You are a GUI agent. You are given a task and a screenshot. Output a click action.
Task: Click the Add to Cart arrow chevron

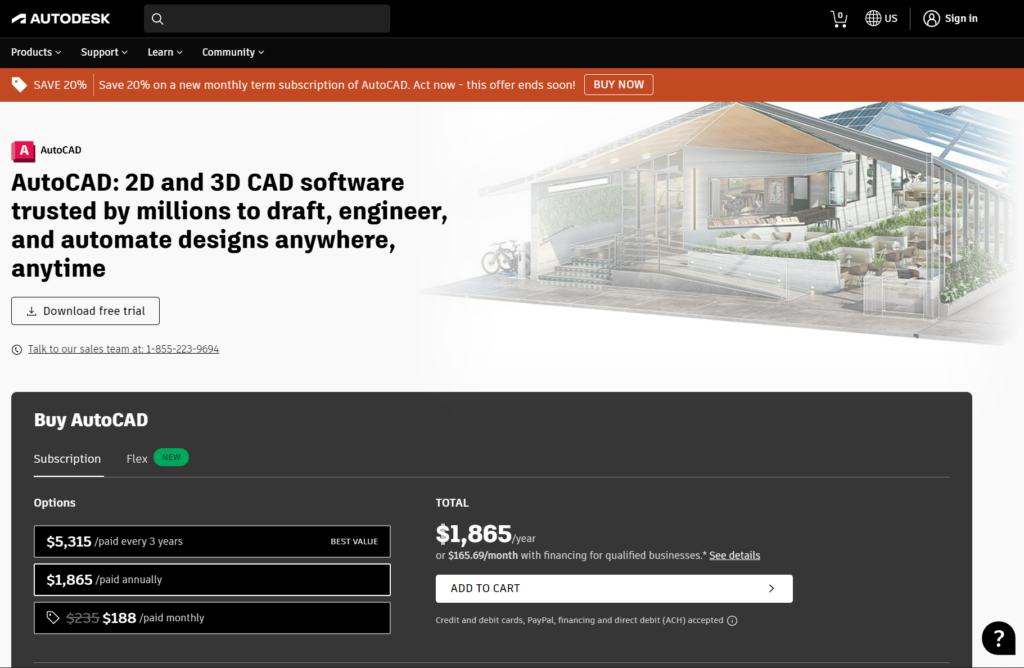pos(771,588)
